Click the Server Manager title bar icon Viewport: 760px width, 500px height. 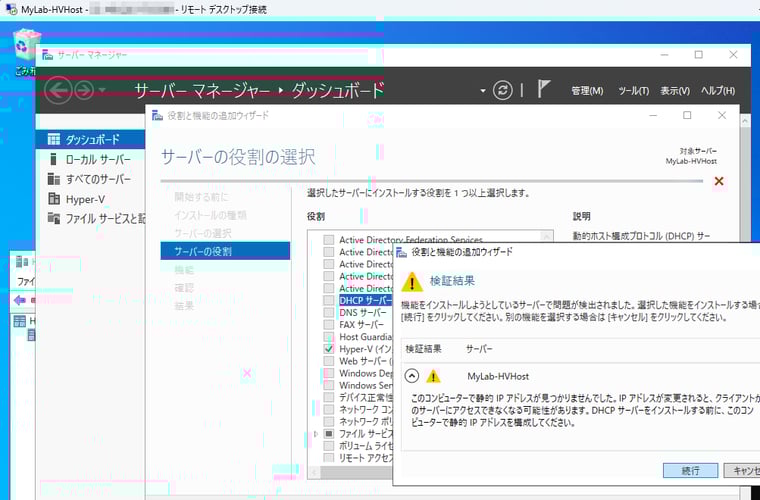point(48,55)
